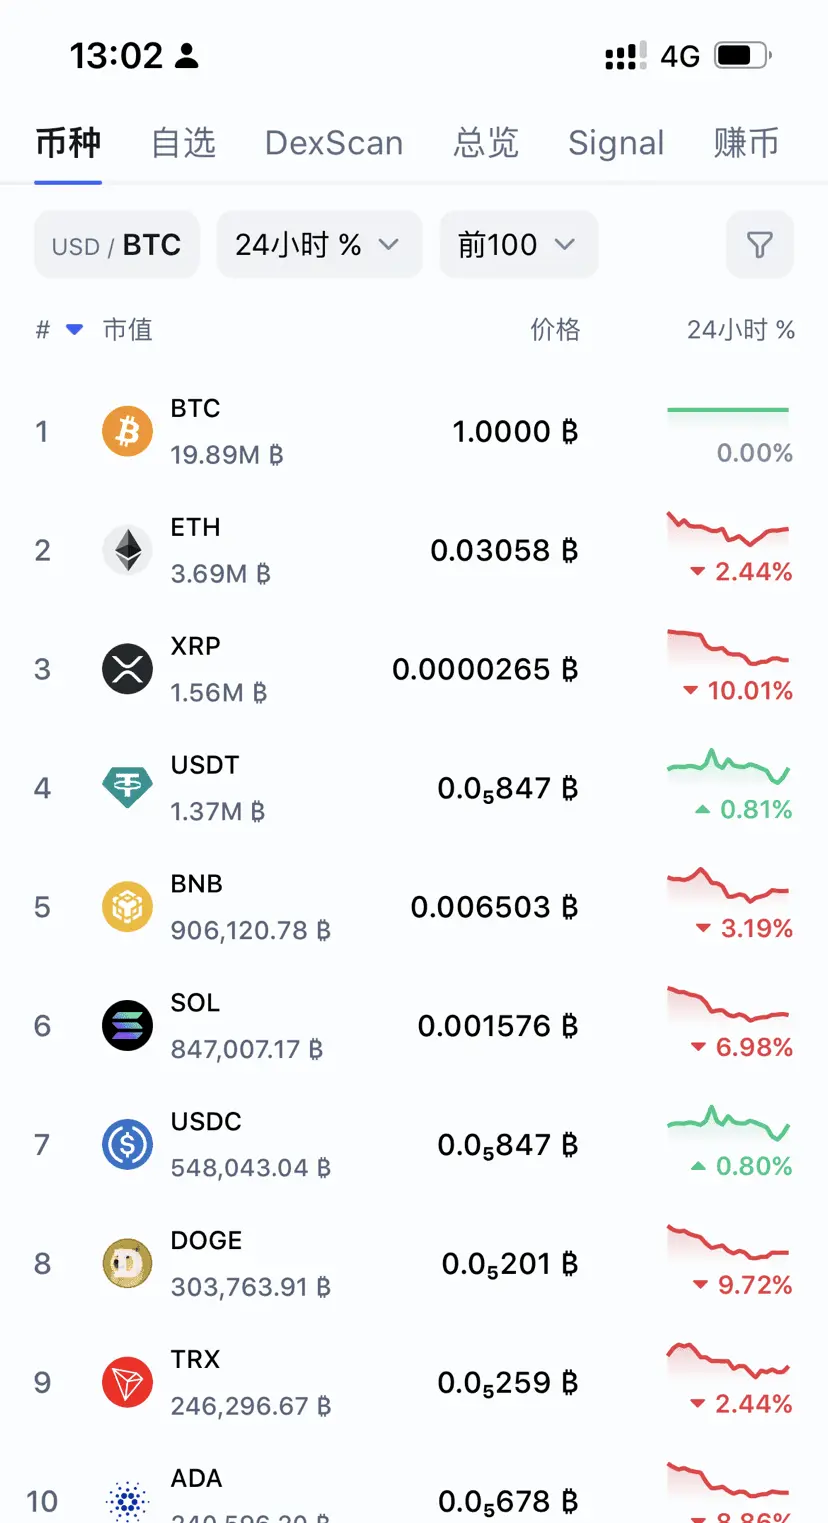Tap the Dogecoin logo

pos(128,1264)
